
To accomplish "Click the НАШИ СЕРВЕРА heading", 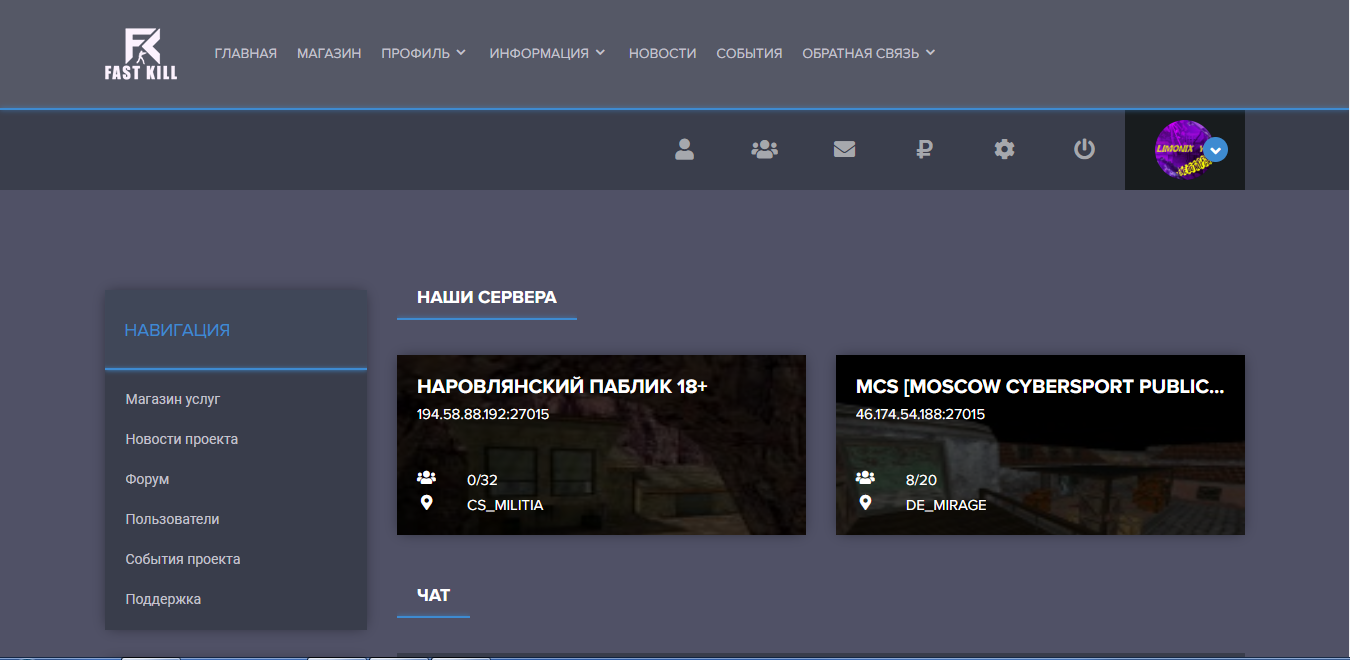I will 487,297.
